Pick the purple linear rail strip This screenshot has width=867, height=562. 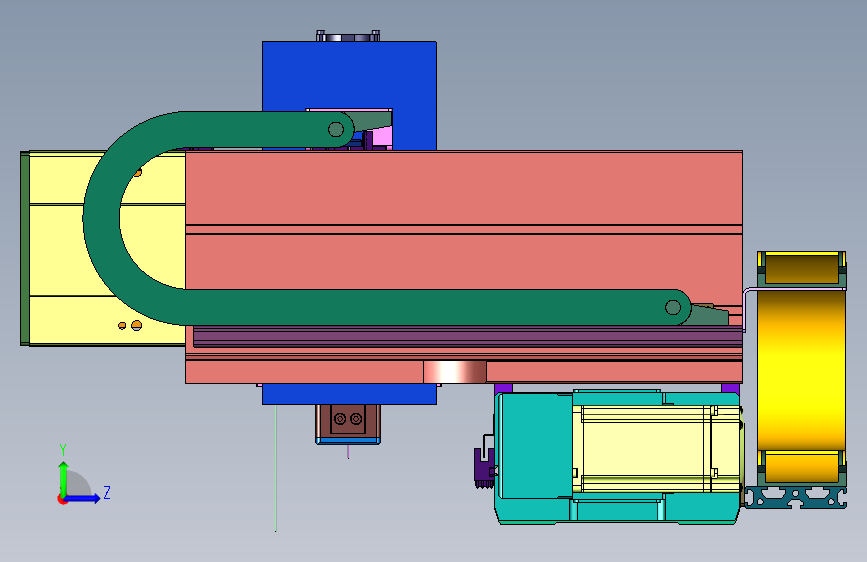[467, 336]
